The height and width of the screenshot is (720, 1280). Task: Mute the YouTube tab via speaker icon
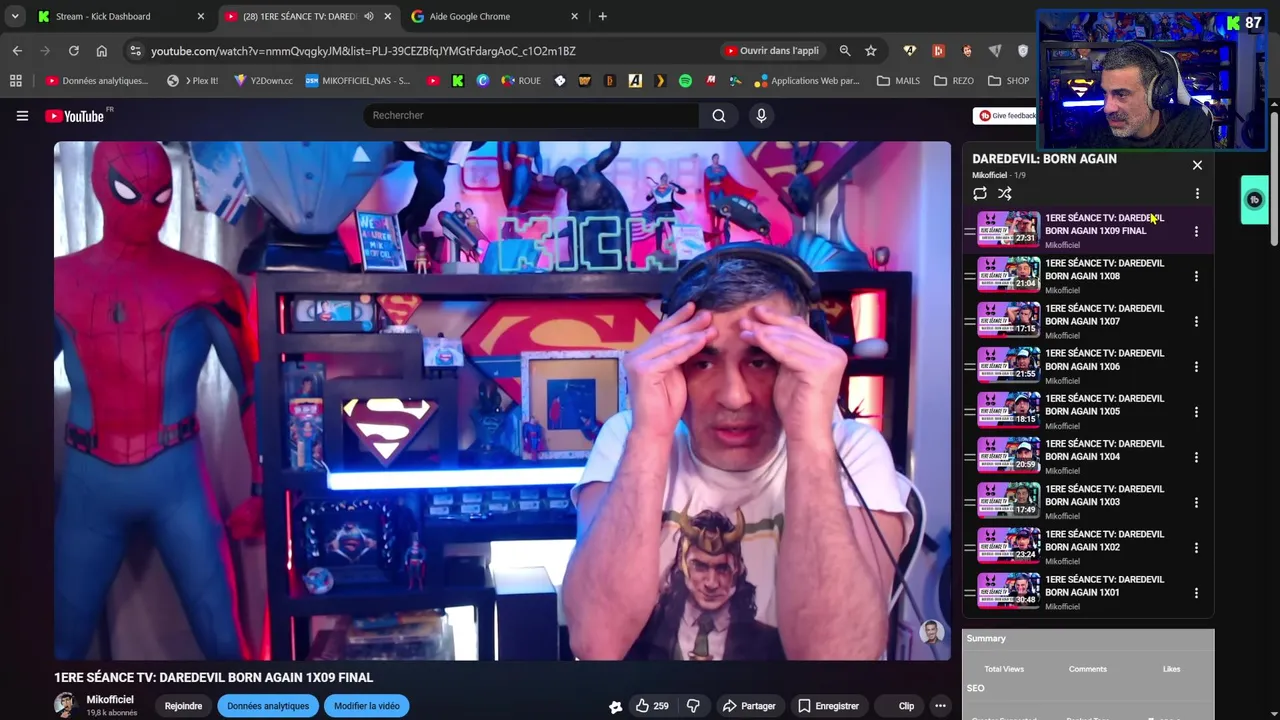pyautogui.click(x=368, y=17)
